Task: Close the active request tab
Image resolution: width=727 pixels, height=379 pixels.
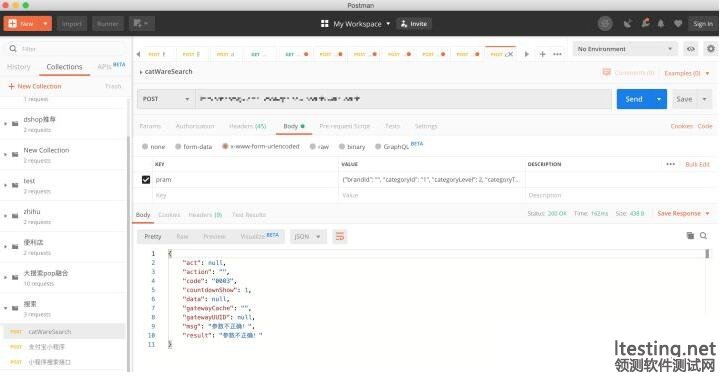Action: point(510,54)
